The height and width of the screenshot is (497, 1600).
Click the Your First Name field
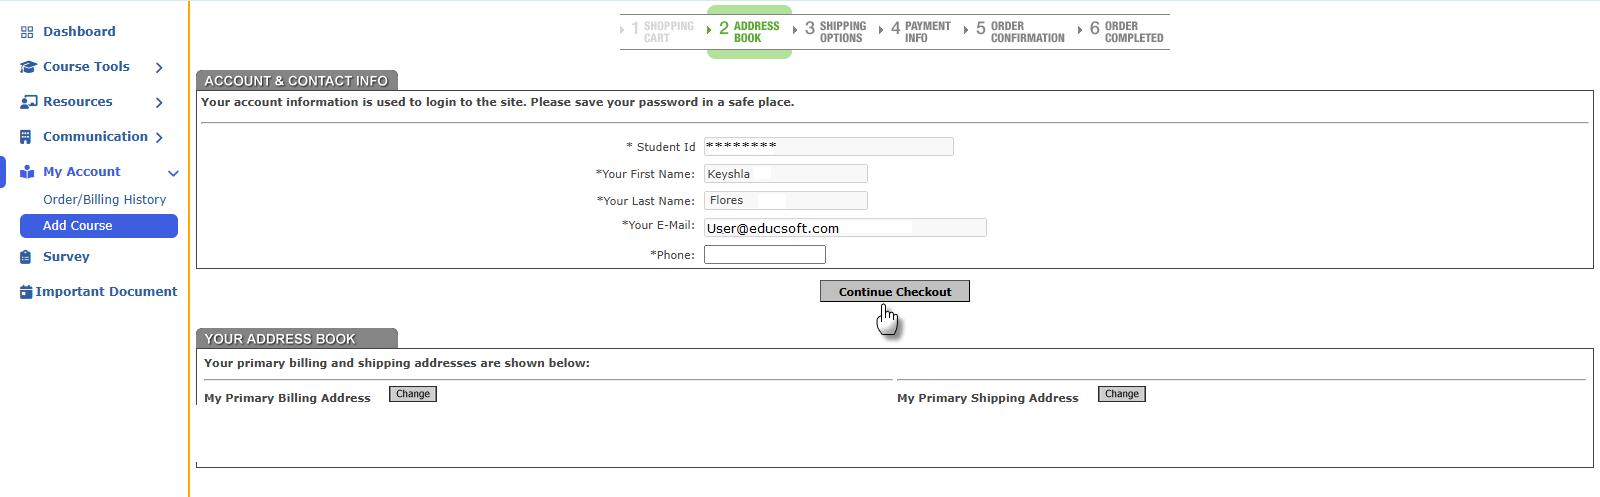tap(785, 174)
